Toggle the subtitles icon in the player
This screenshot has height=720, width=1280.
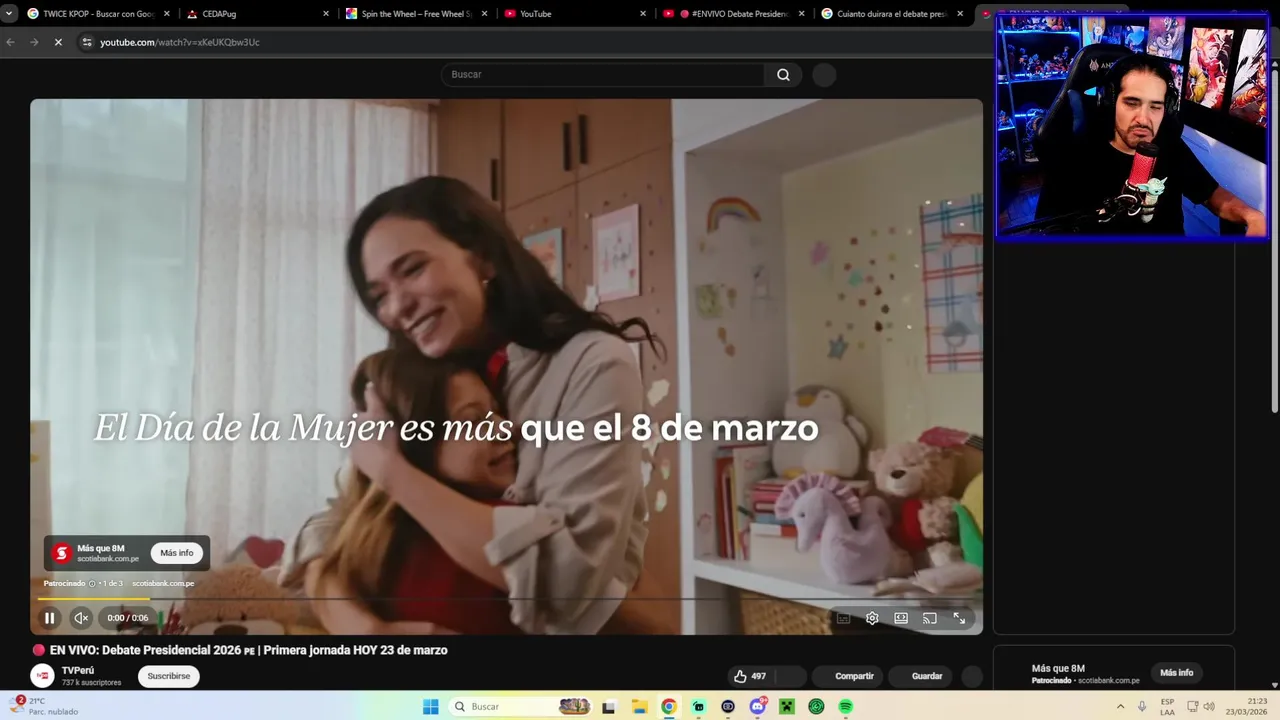[x=843, y=618]
